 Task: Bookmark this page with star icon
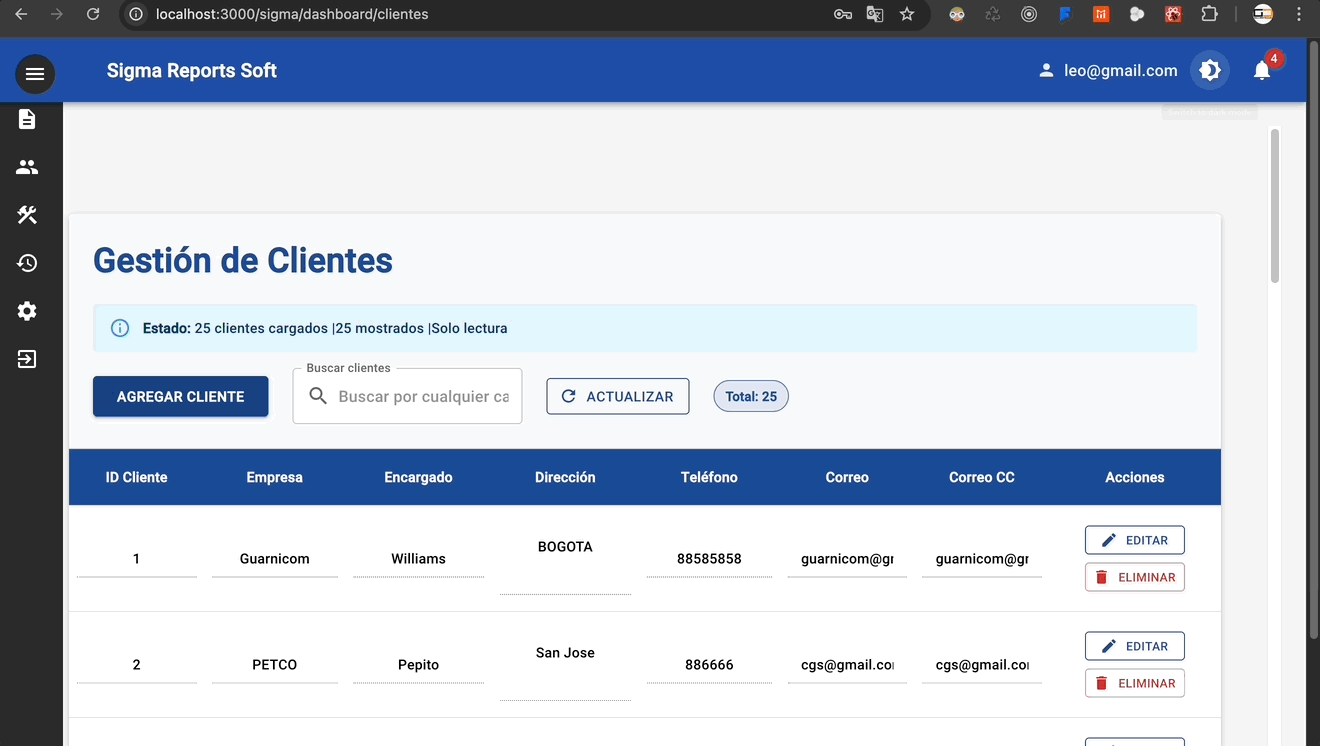pos(907,14)
